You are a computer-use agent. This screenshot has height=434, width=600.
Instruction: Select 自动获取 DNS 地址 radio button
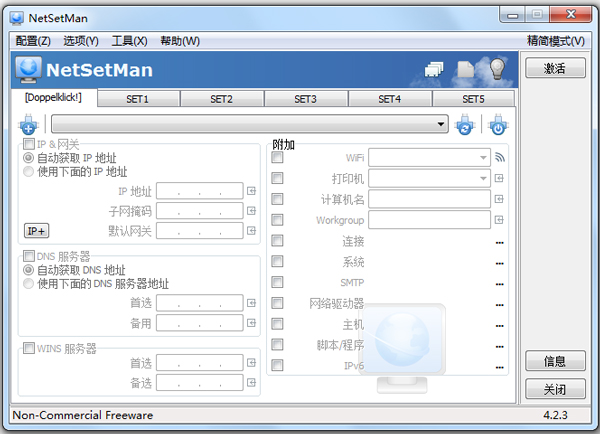28,270
